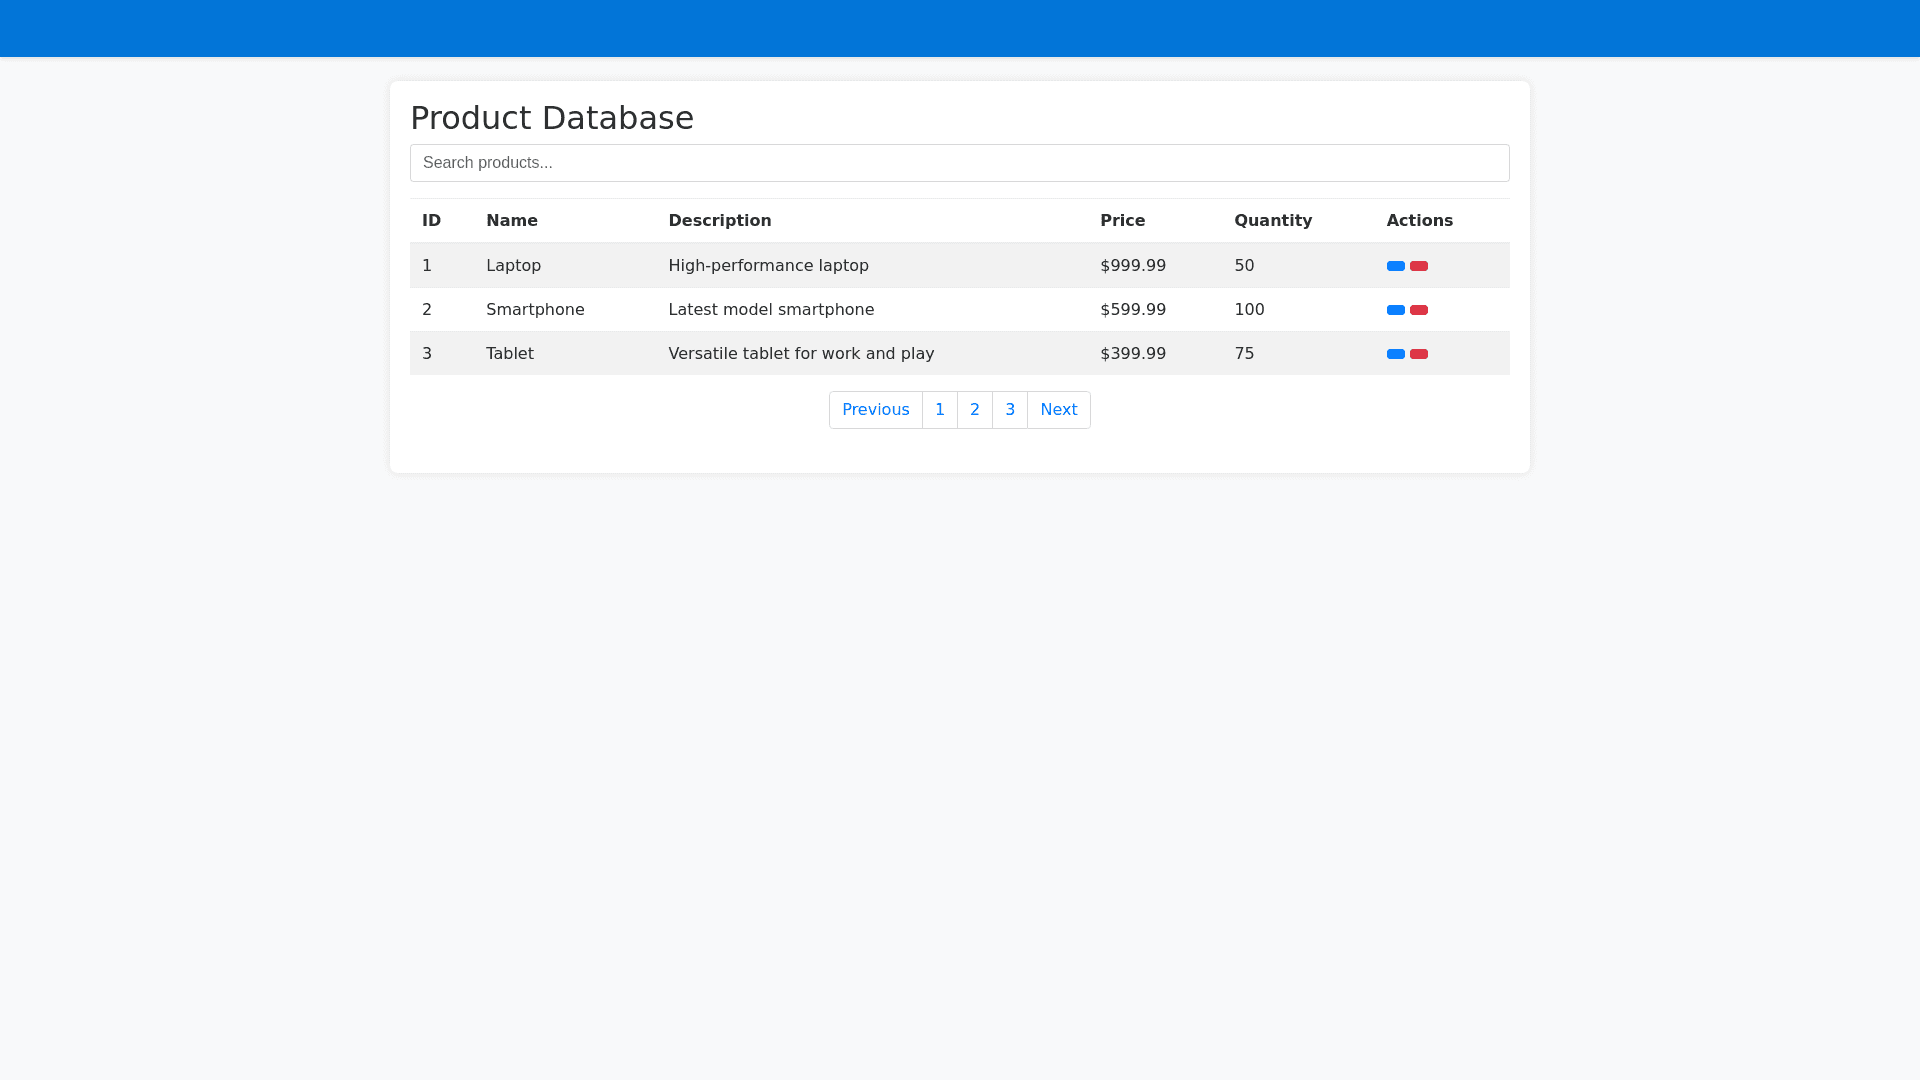1920x1080 pixels.
Task: Hit the blue action button for Tablet
Action: 1395,354
